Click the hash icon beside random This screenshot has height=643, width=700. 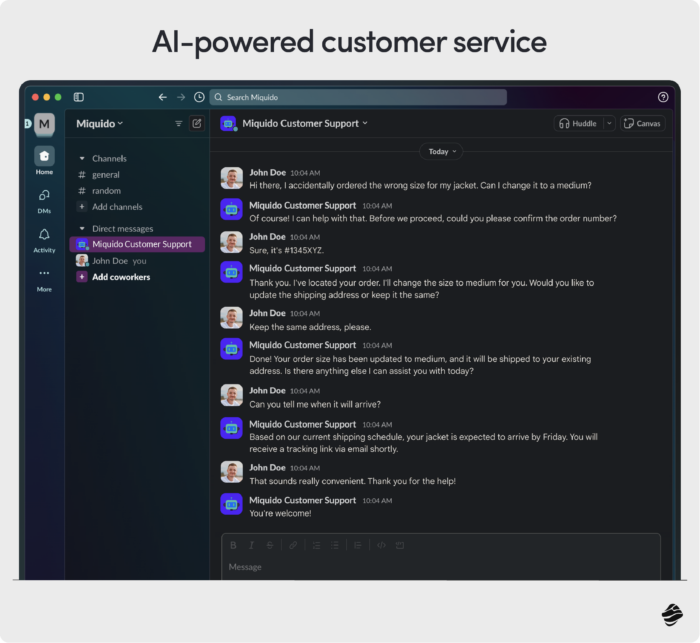[x=82, y=191]
